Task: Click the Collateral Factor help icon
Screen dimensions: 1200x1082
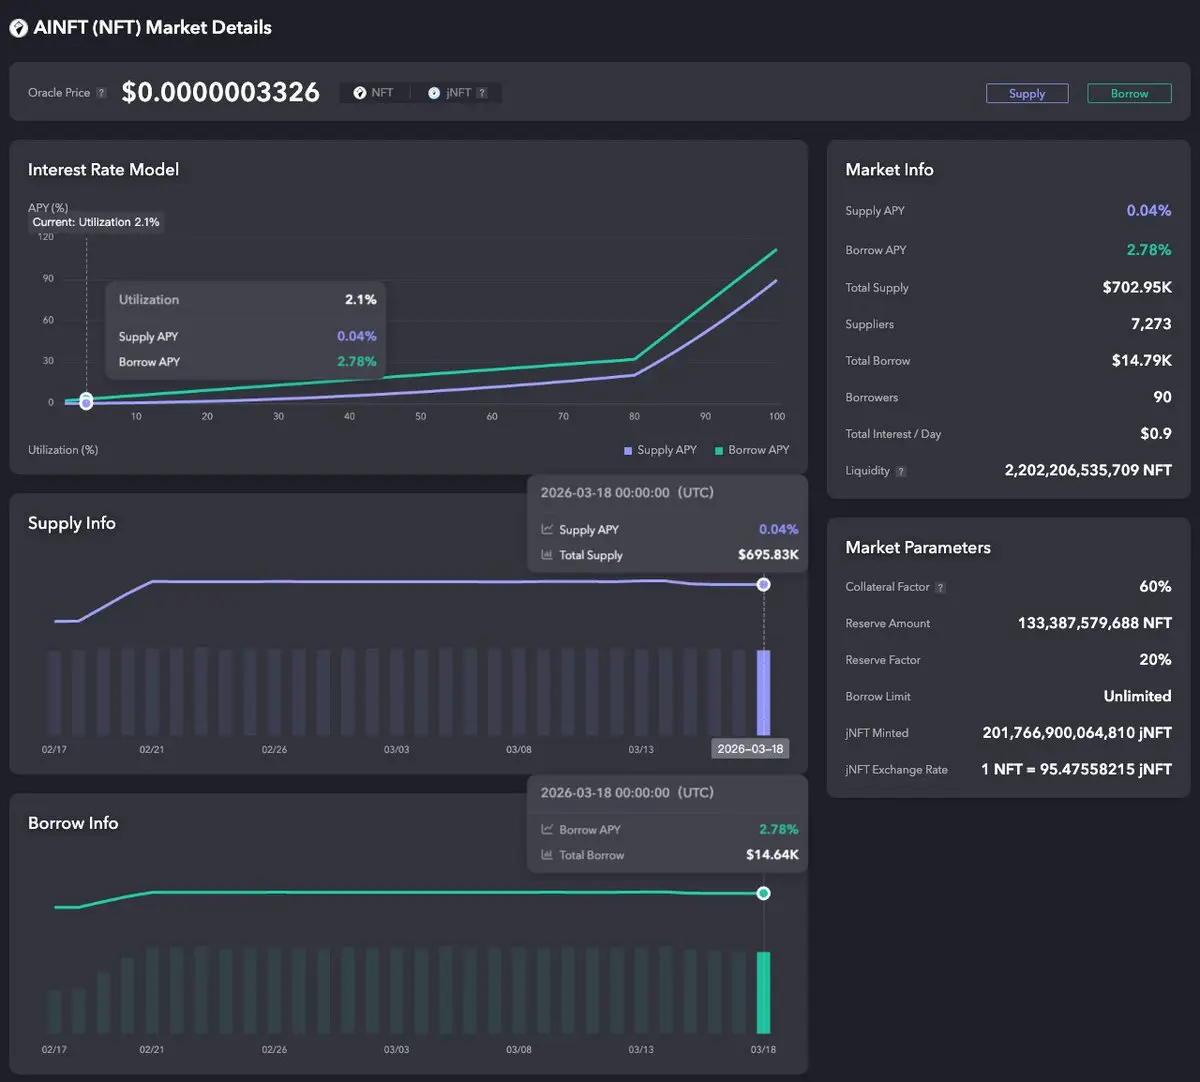Action: (x=940, y=587)
